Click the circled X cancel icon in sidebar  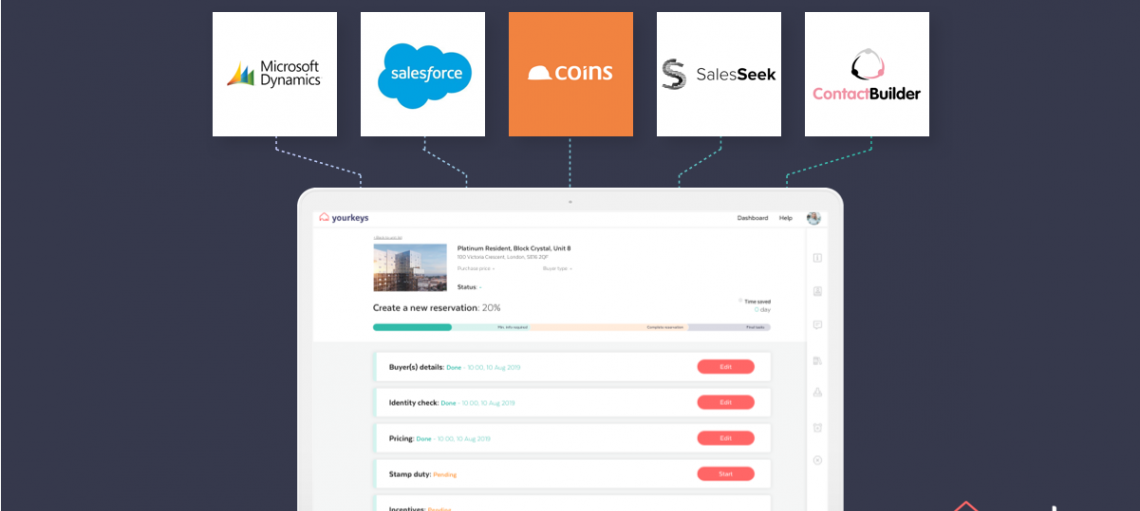(x=817, y=460)
